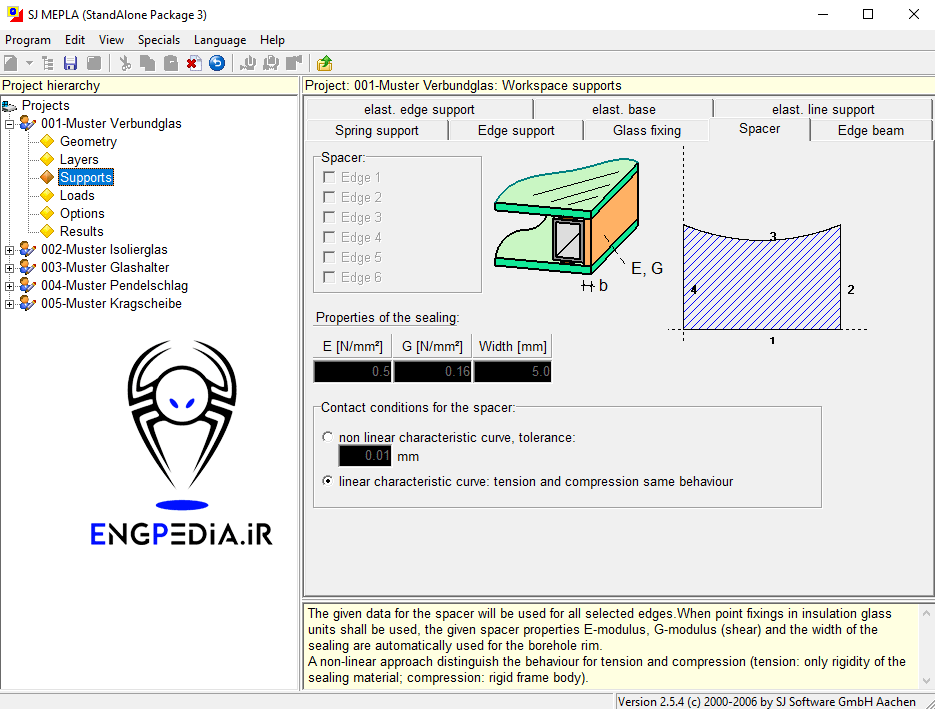Viewport: 935px width, 709px height.
Task: Click the E [N/mm²] value field
Action: (x=352, y=372)
